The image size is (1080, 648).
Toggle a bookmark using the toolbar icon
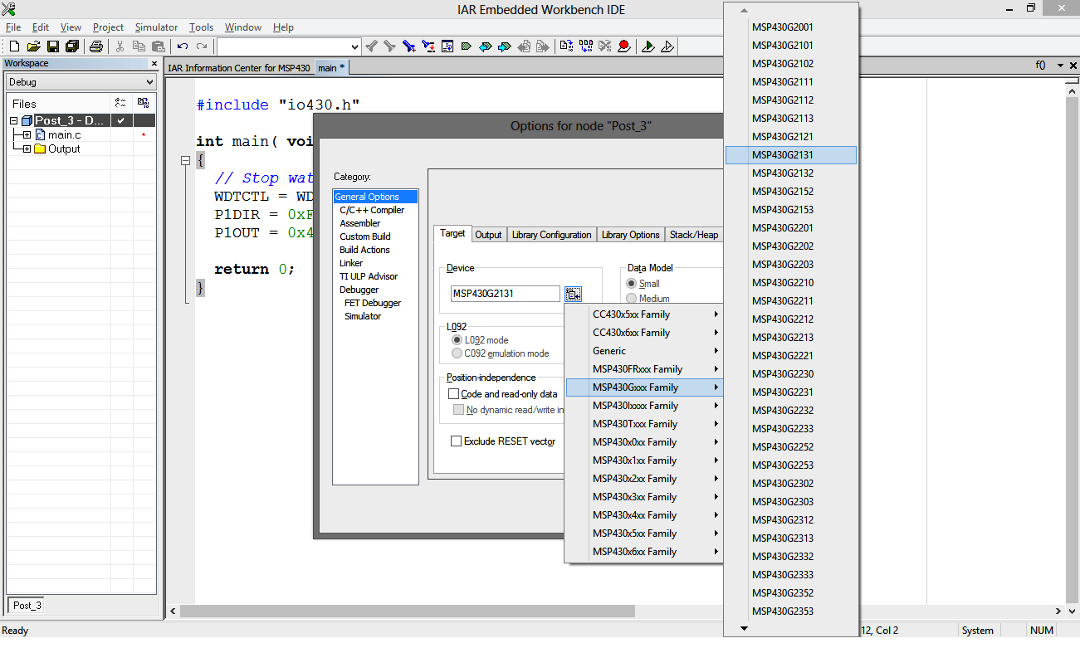pos(466,47)
